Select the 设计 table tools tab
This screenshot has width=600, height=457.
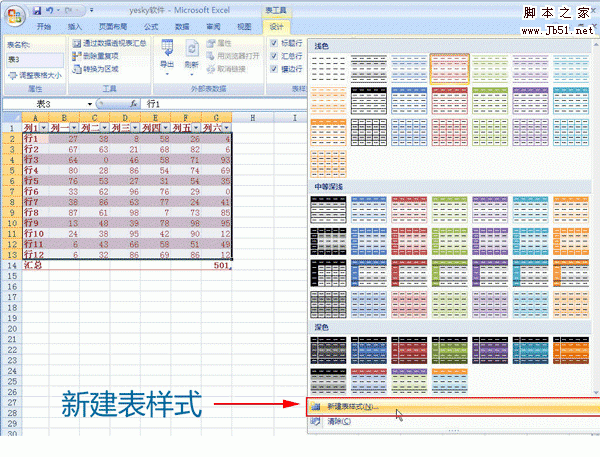tap(276, 26)
